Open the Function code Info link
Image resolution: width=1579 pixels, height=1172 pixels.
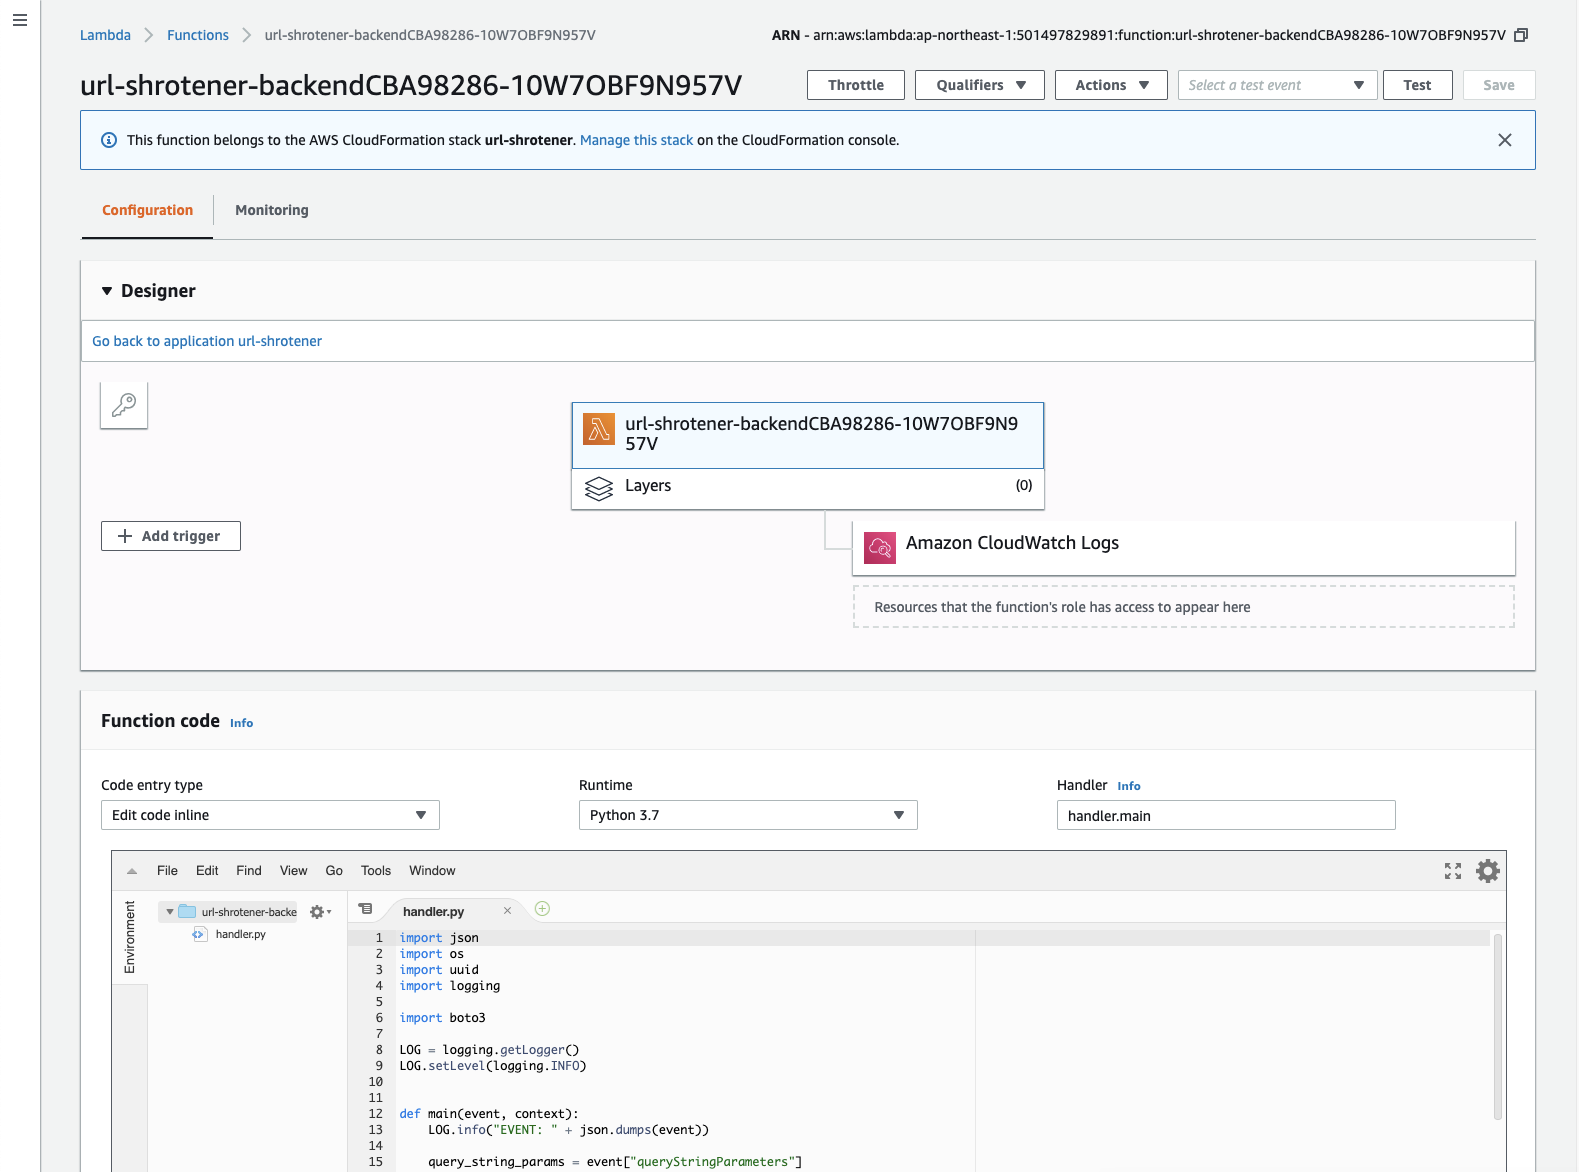pos(241,723)
